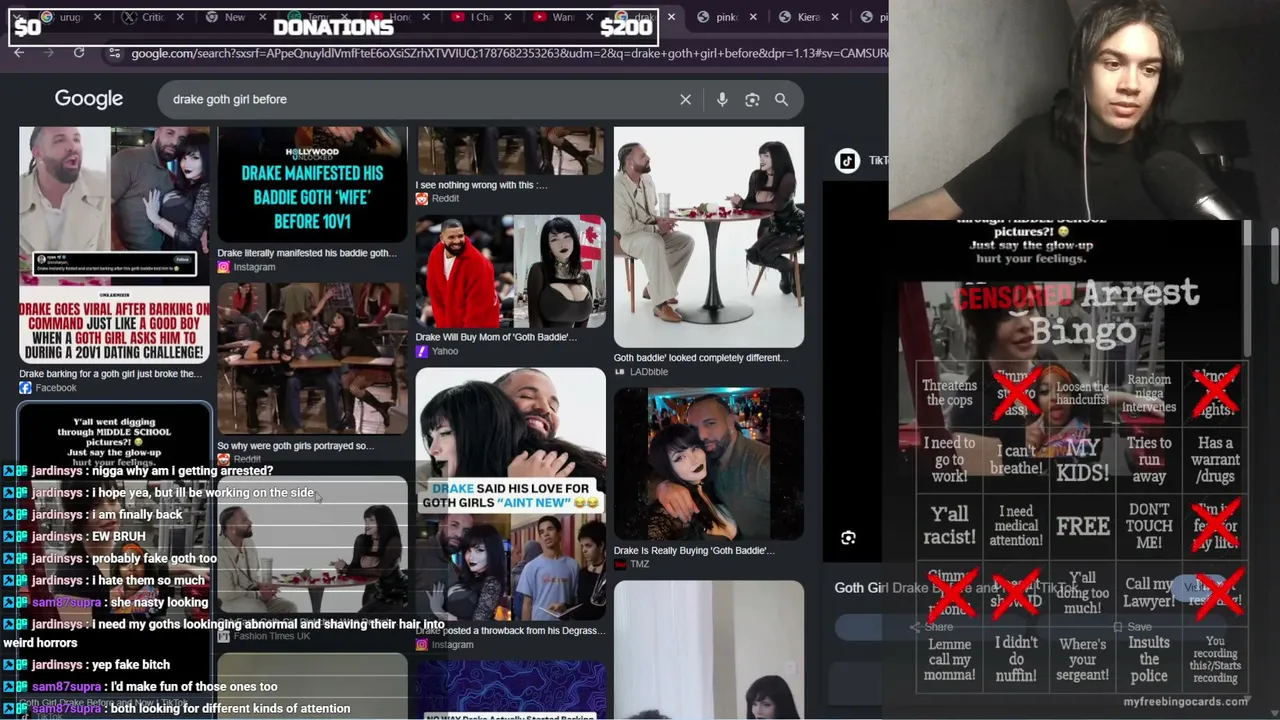1280x720 pixels.
Task: Close the 'drake' browser tab
Action: pyautogui.click(x=672, y=17)
